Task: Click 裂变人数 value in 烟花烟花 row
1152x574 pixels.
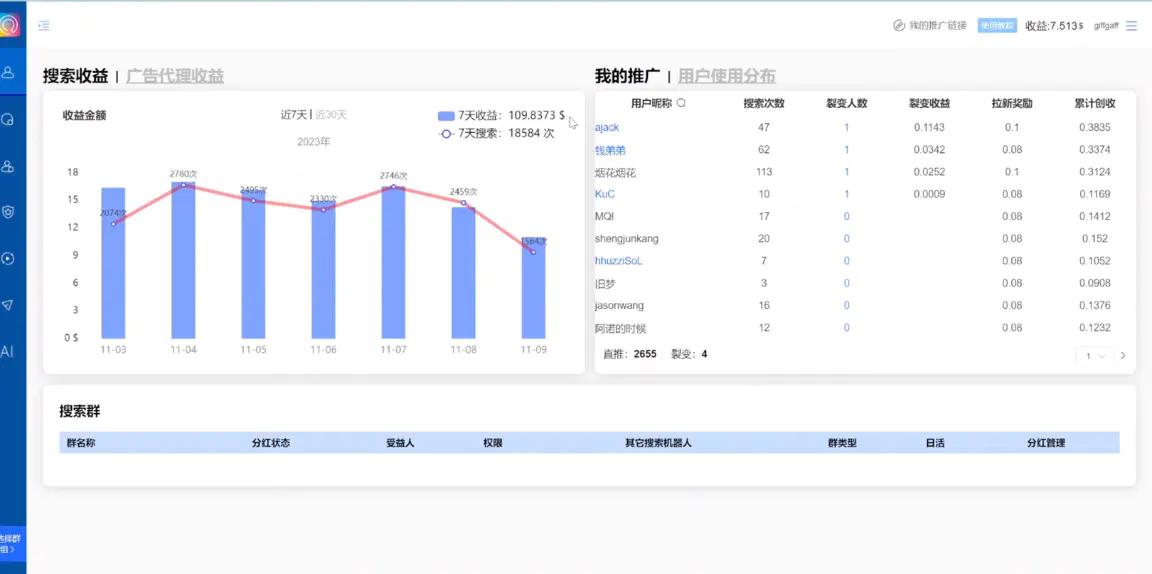Action: pos(846,172)
